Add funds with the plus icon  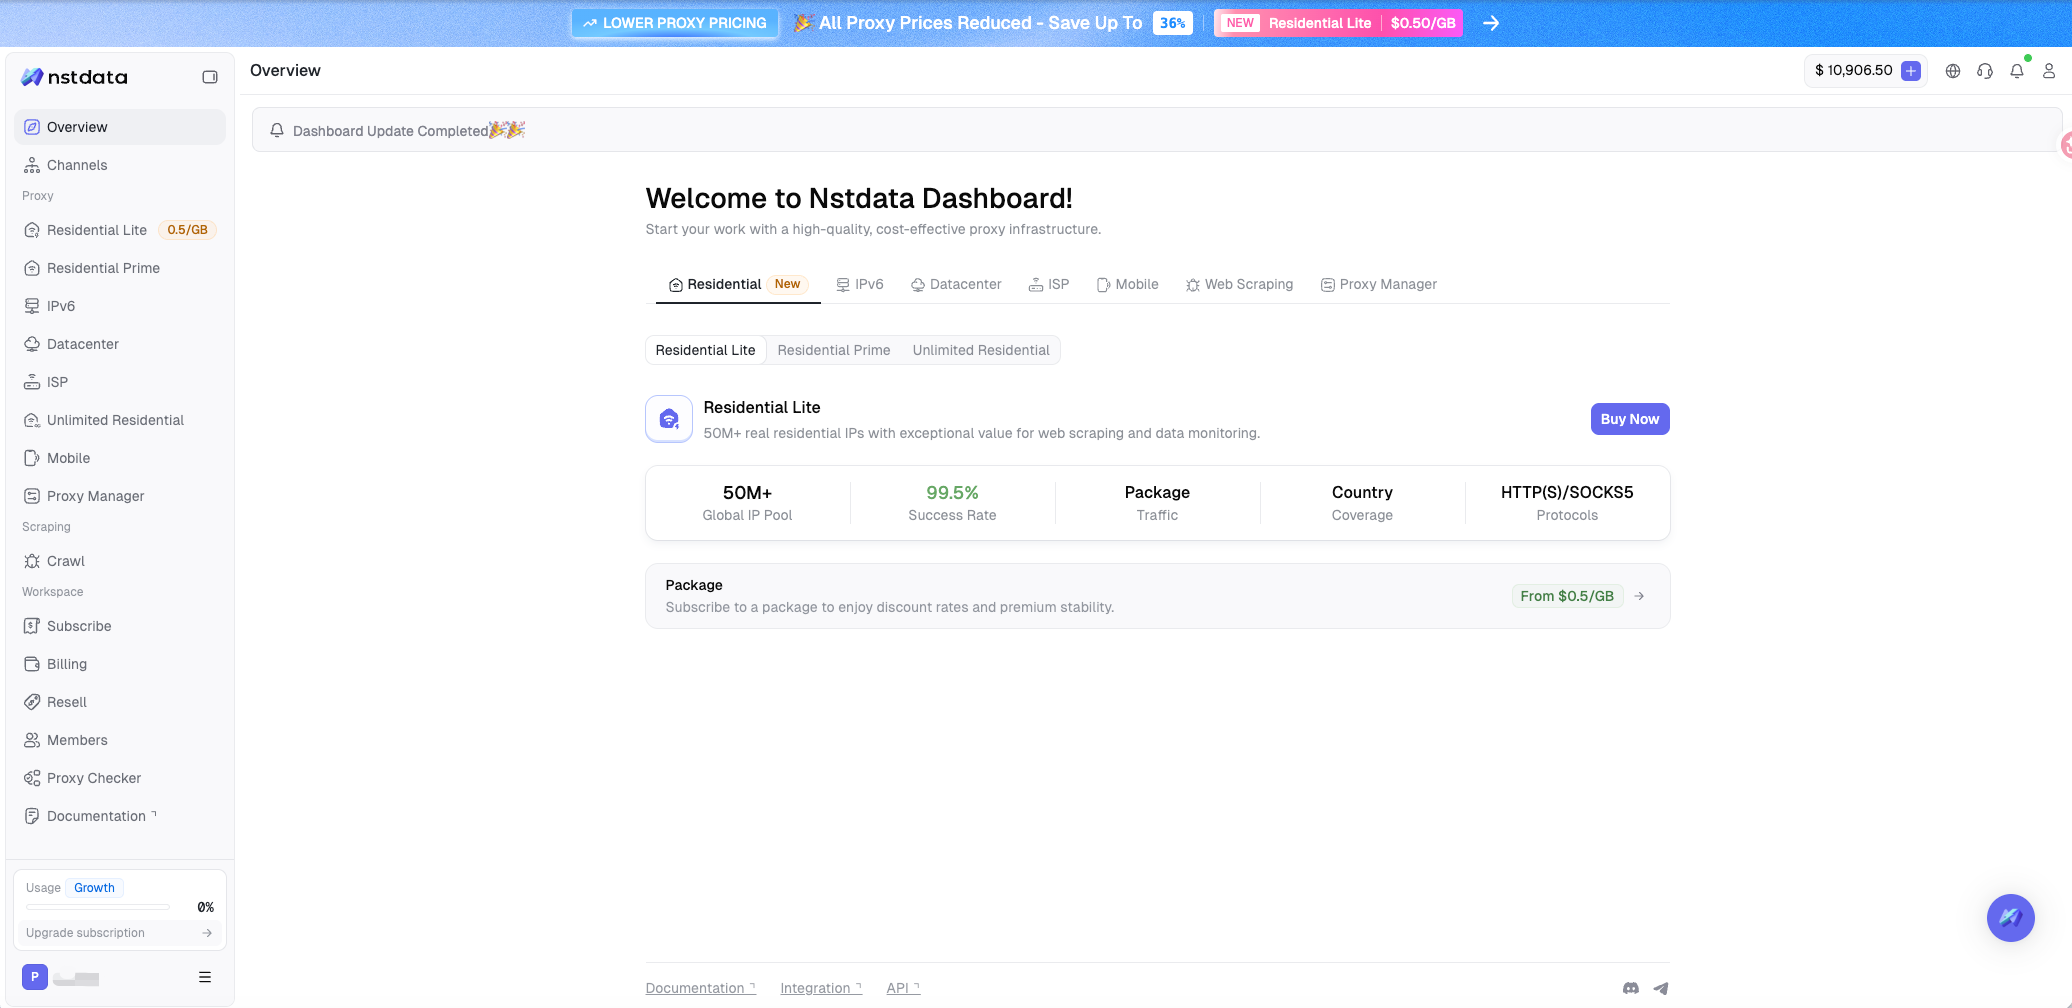pyautogui.click(x=1911, y=71)
